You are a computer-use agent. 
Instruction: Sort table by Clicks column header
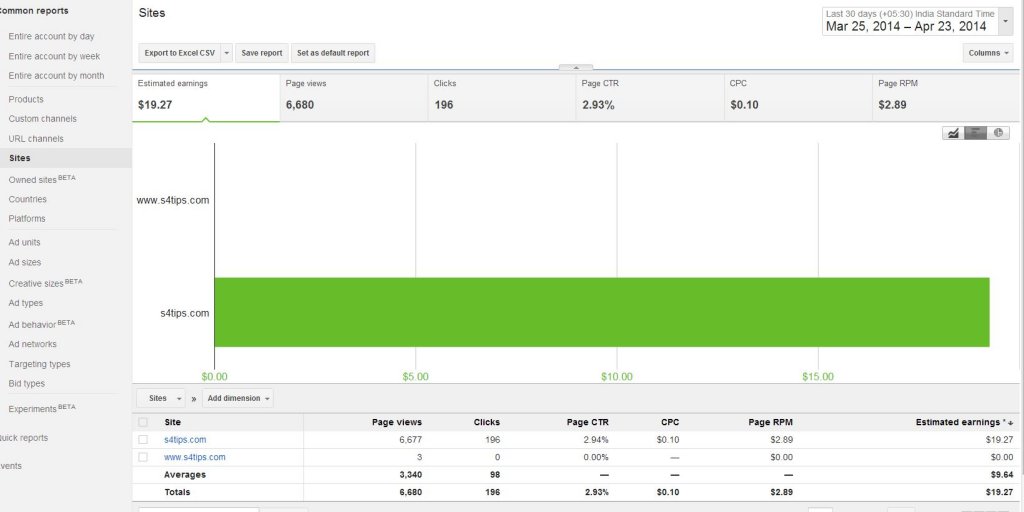pyautogui.click(x=487, y=423)
